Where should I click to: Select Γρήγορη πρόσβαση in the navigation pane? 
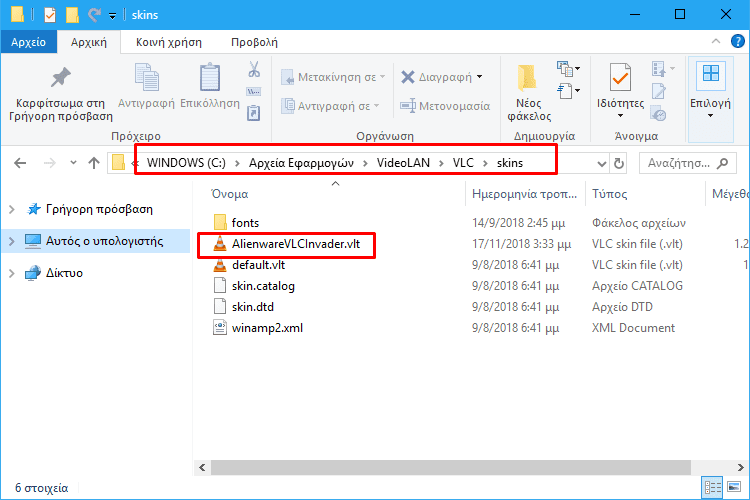point(99,209)
